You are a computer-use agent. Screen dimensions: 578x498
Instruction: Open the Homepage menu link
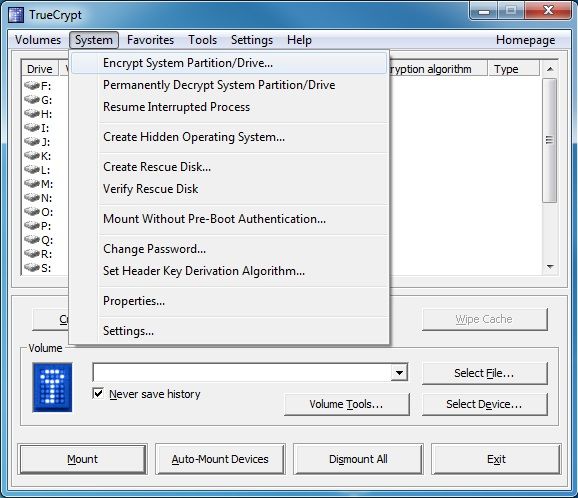coord(525,40)
